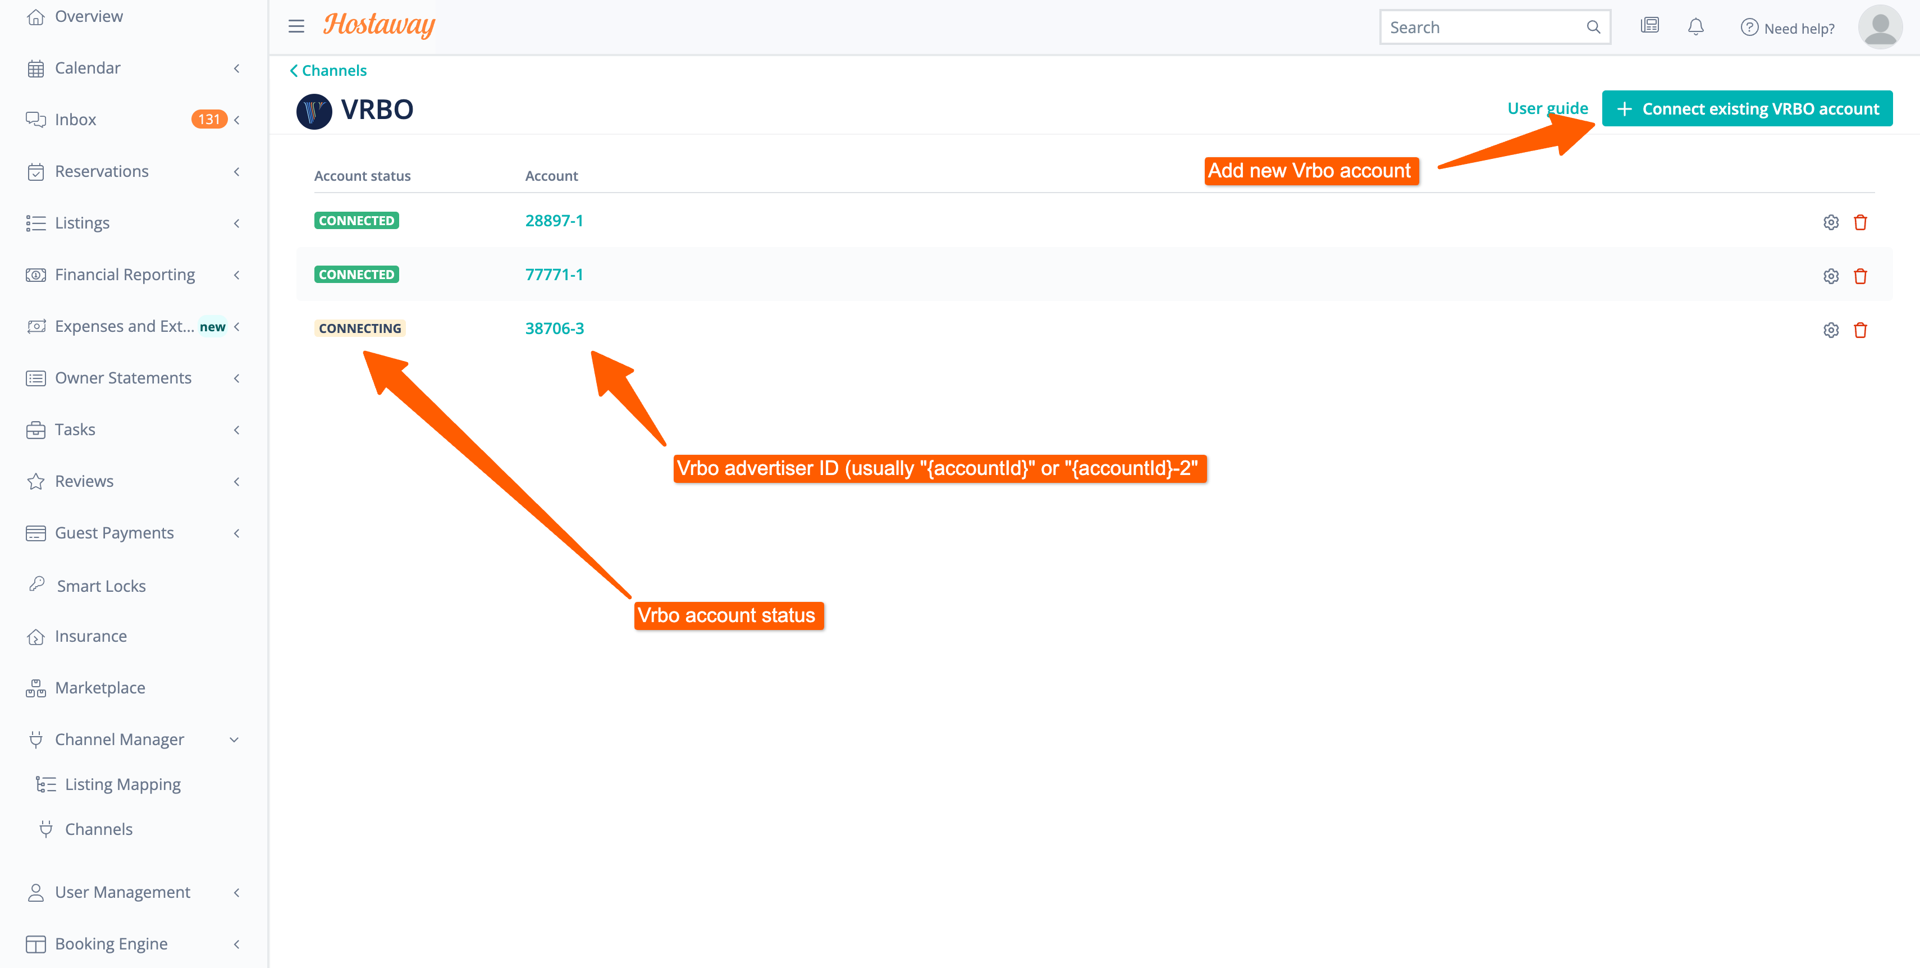Click the Calendar icon in sidebar
The image size is (1920, 968).
[36, 68]
